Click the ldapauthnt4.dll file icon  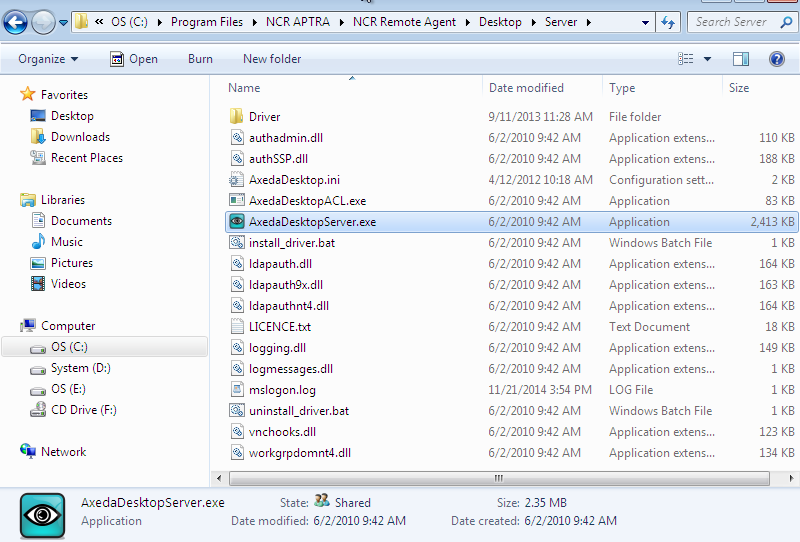coord(237,305)
